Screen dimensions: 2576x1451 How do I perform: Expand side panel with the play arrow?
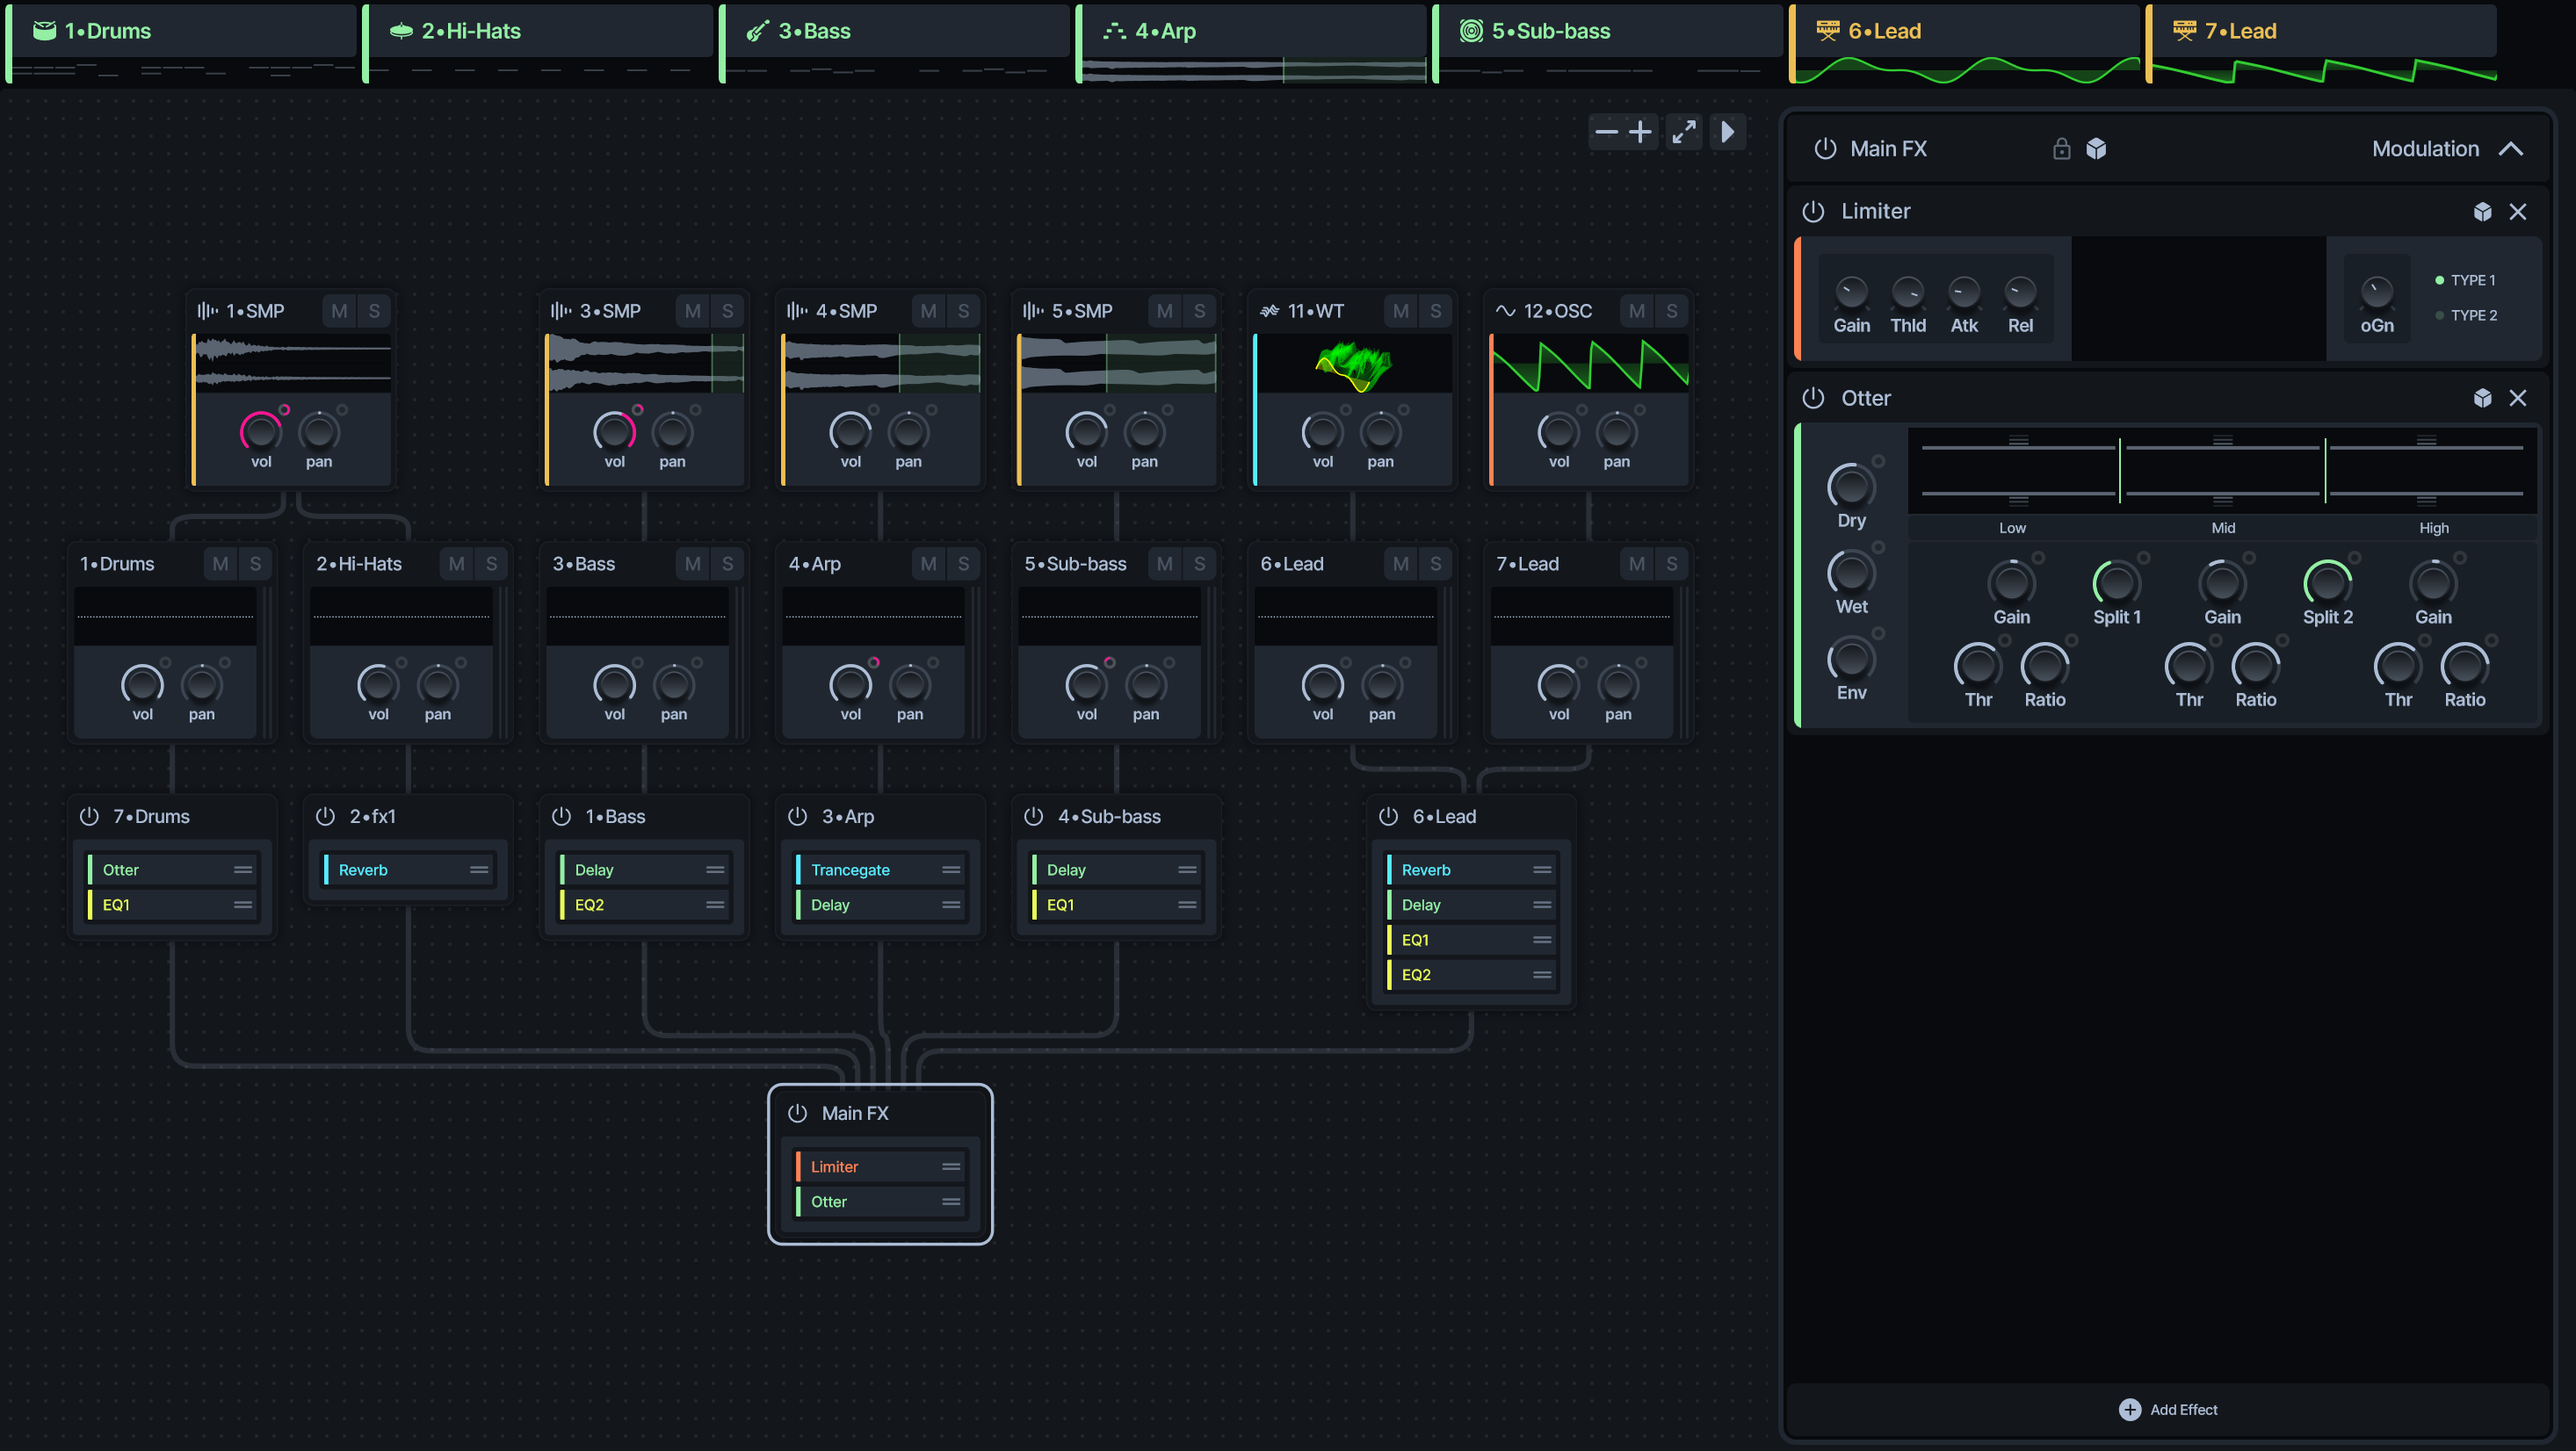click(x=1727, y=132)
